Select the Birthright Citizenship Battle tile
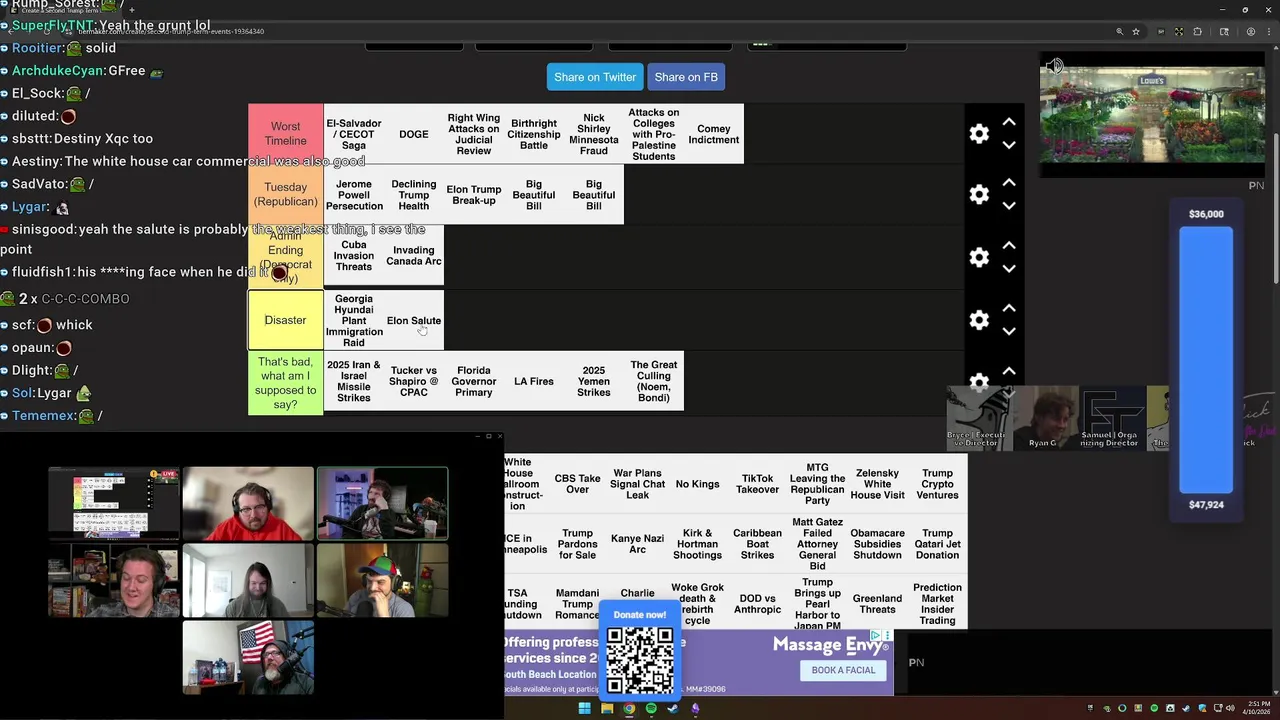The width and height of the screenshot is (1280, 720). pyautogui.click(x=534, y=134)
